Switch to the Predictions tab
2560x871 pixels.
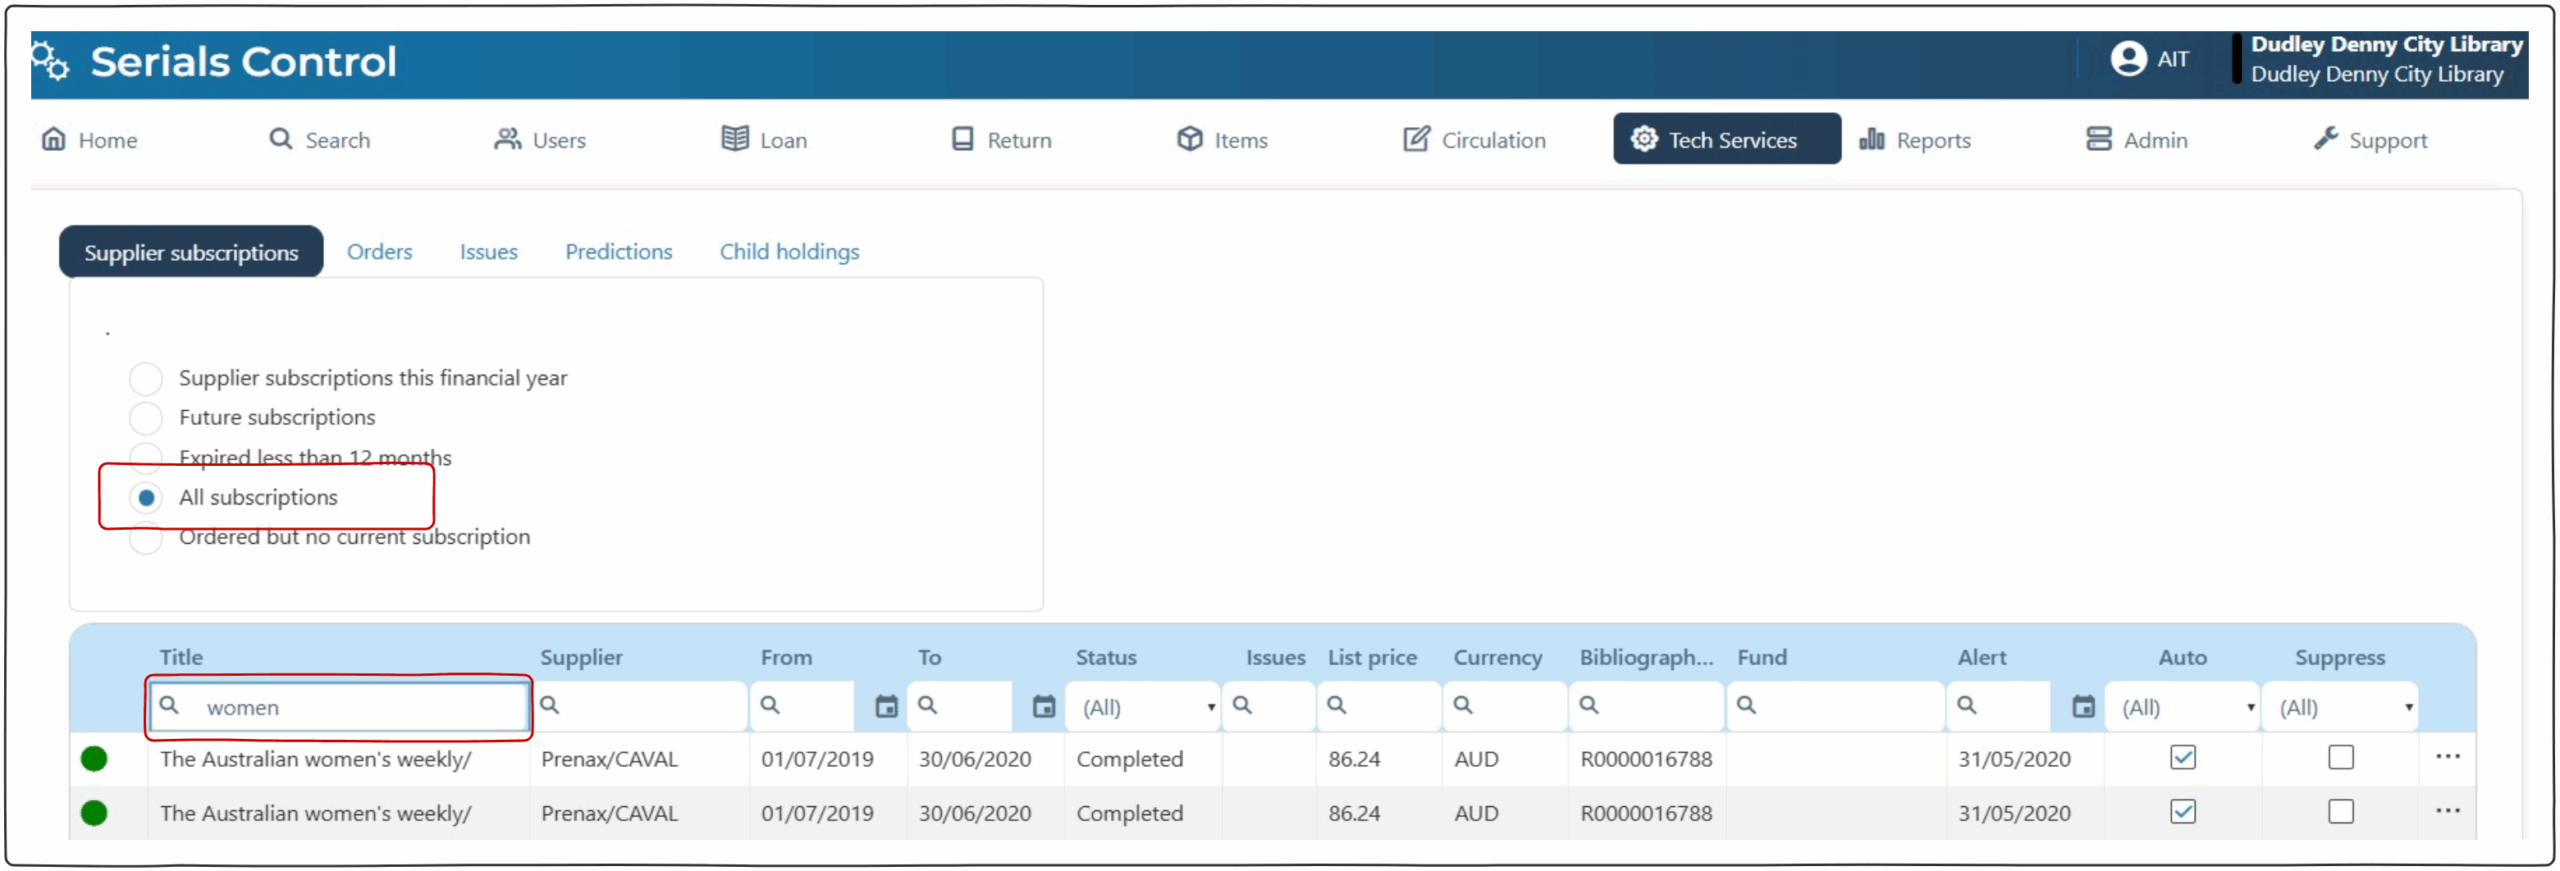point(618,252)
